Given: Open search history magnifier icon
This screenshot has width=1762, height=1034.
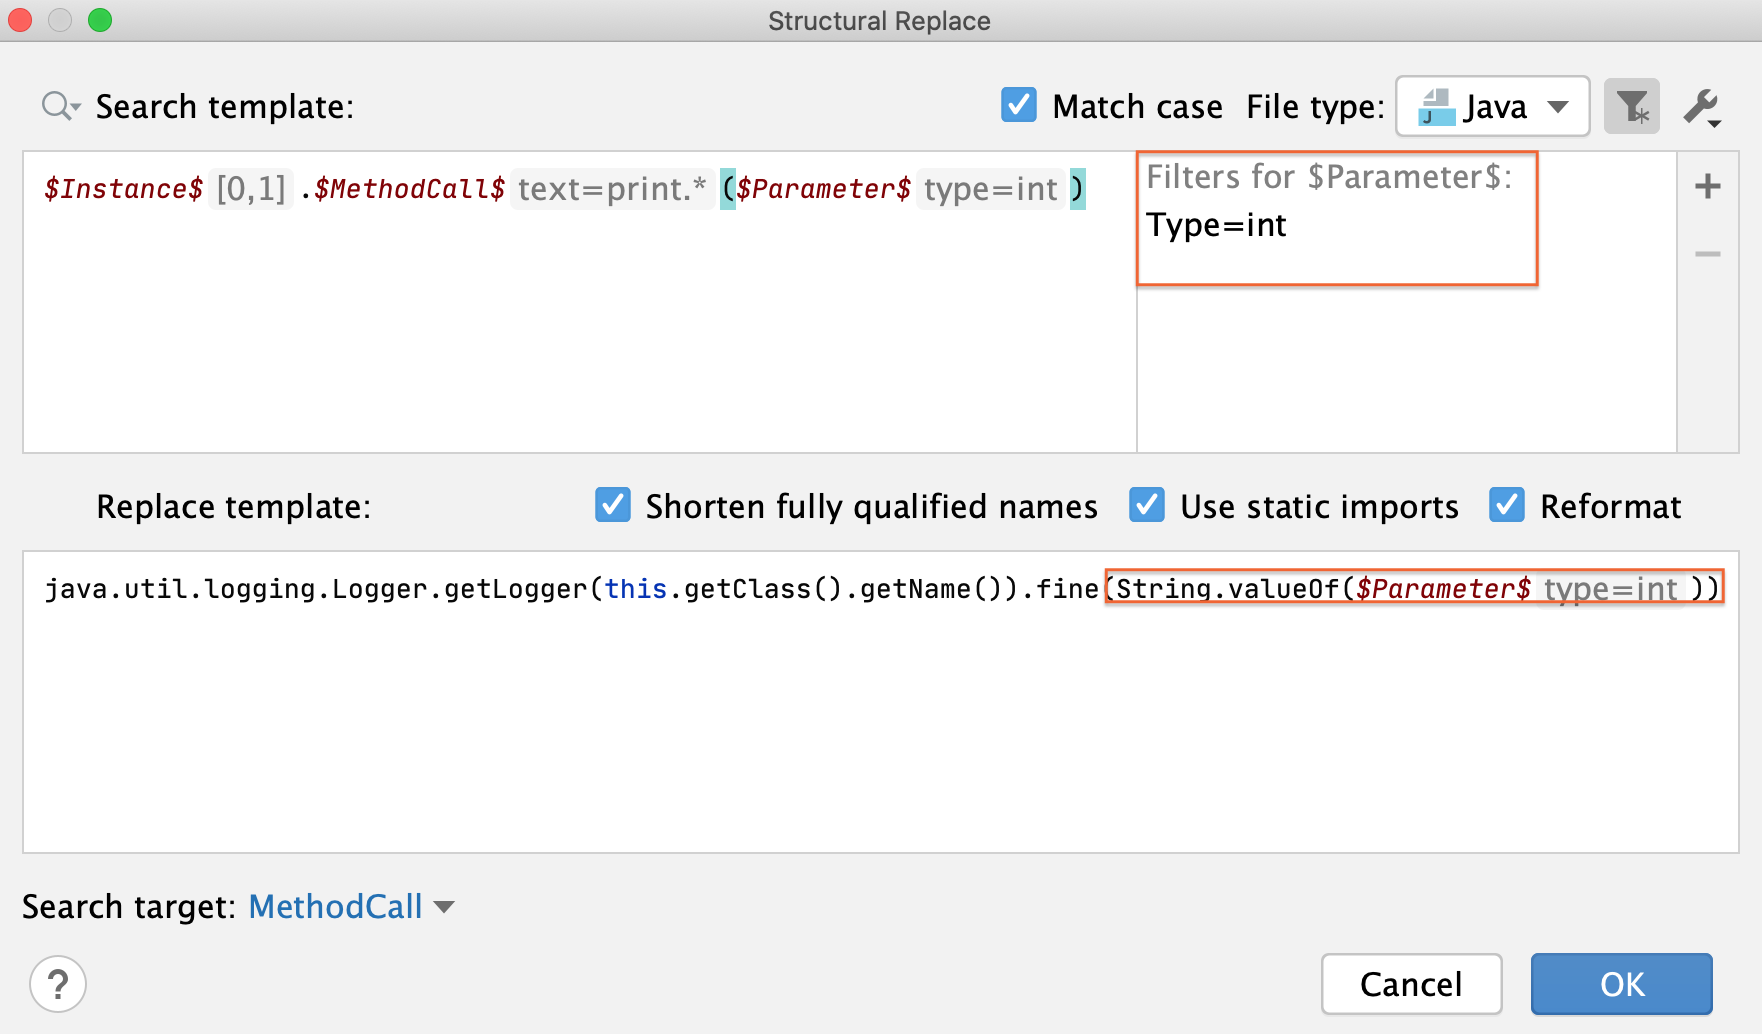Looking at the screenshot, I should coord(60,106).
